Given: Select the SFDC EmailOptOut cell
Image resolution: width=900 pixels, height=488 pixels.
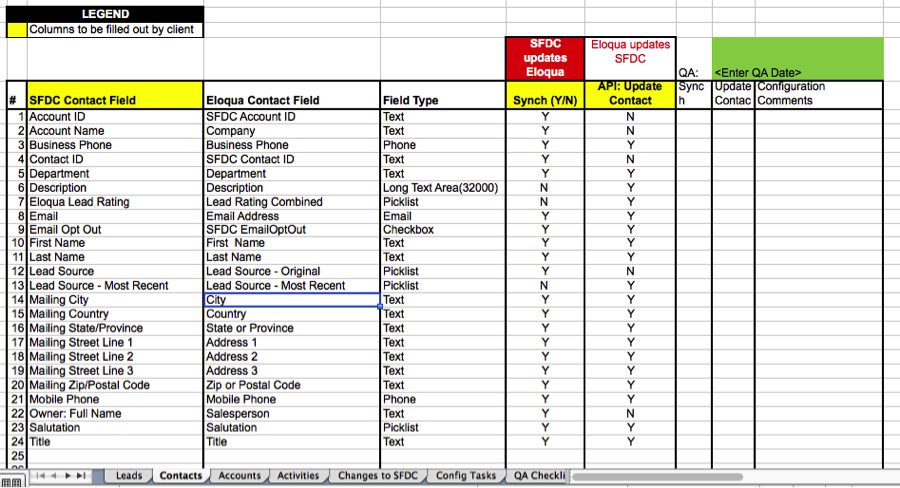Looking at the screenshot, I should (292, 230).
